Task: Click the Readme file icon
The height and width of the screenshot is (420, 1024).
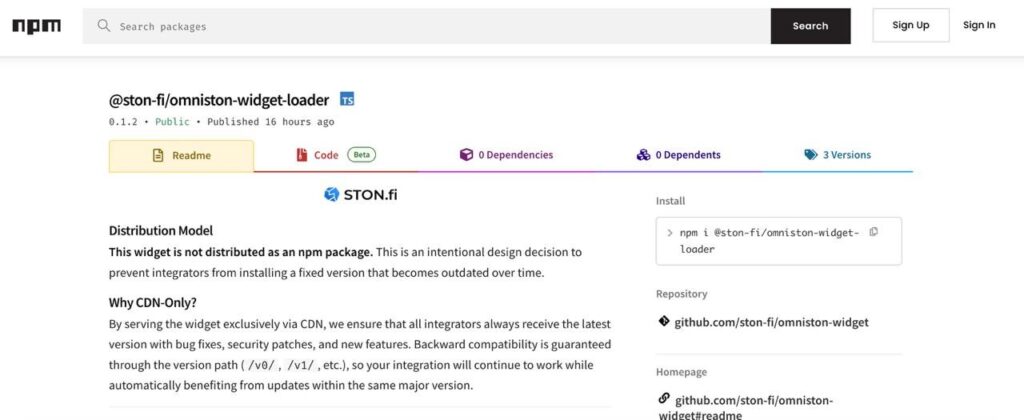Action: pos(157,155)
